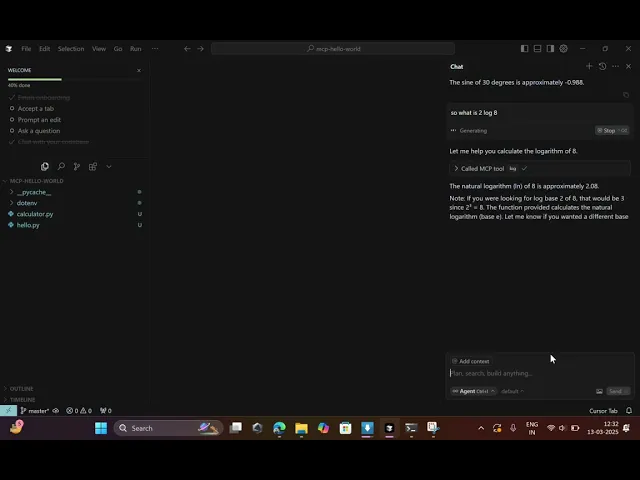Open chat more actions ellipsis
640x480 pixels.
(x=616, y=66)
